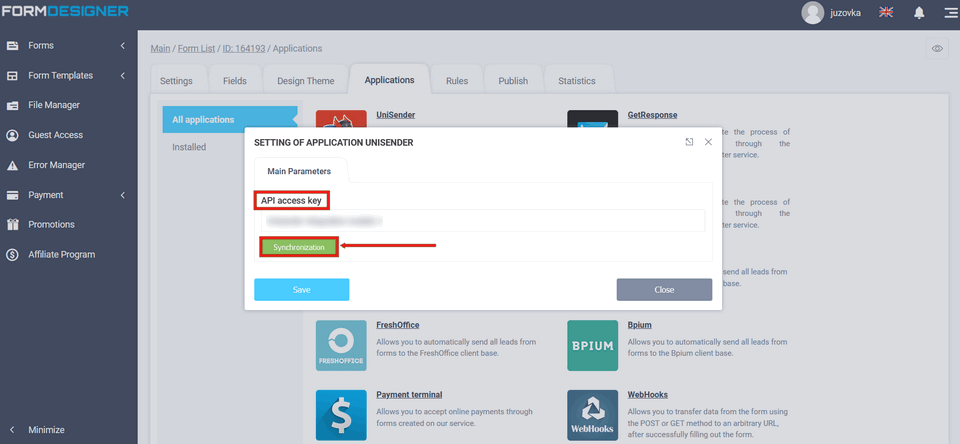Click into the API access key field
960x444 pixels.
click(483, 220)
